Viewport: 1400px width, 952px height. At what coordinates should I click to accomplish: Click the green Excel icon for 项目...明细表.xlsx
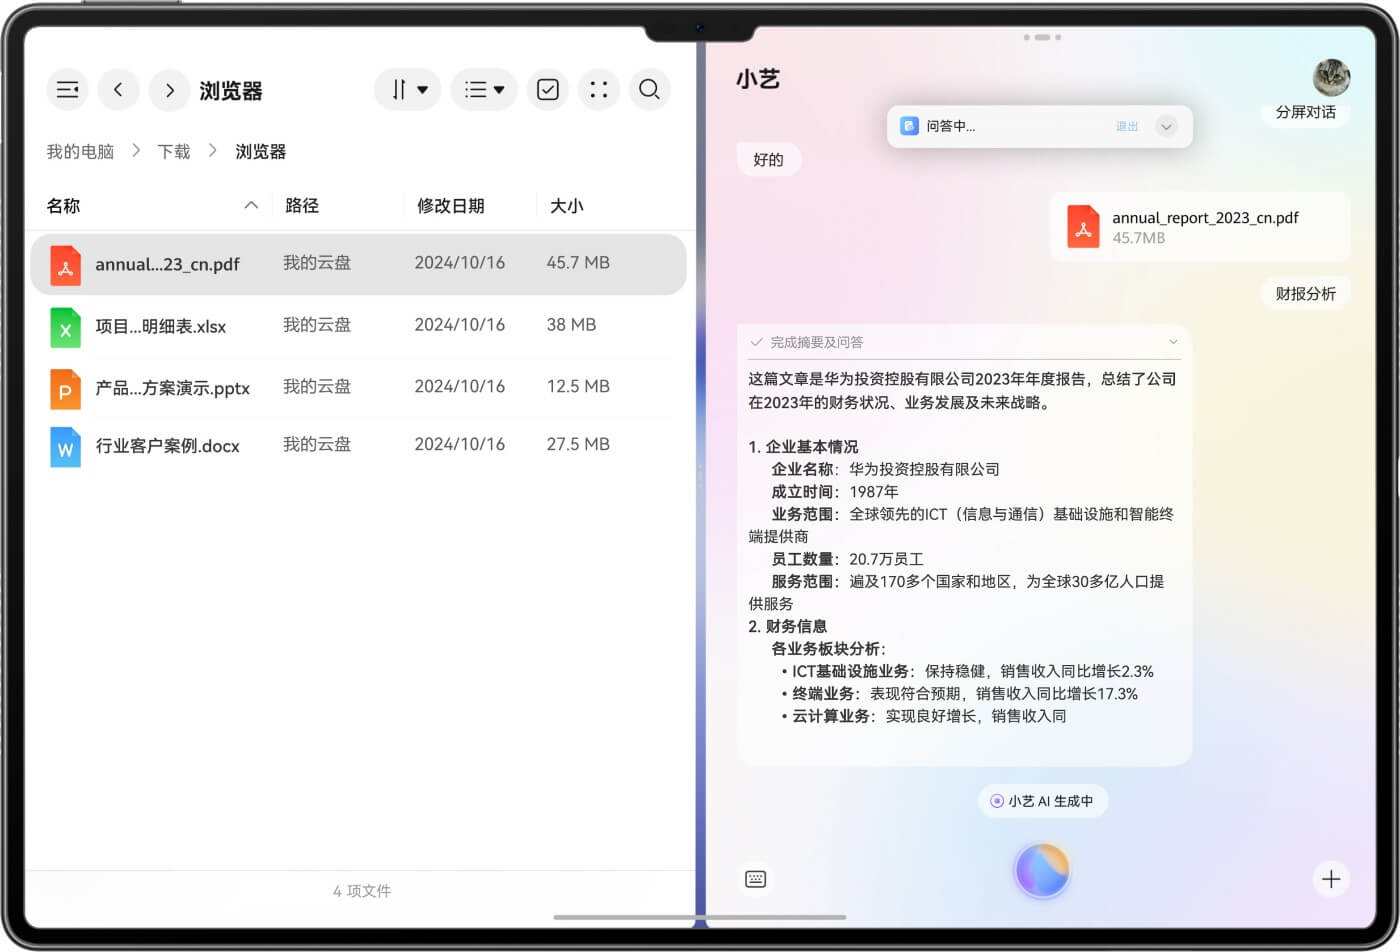coord(65,327)
